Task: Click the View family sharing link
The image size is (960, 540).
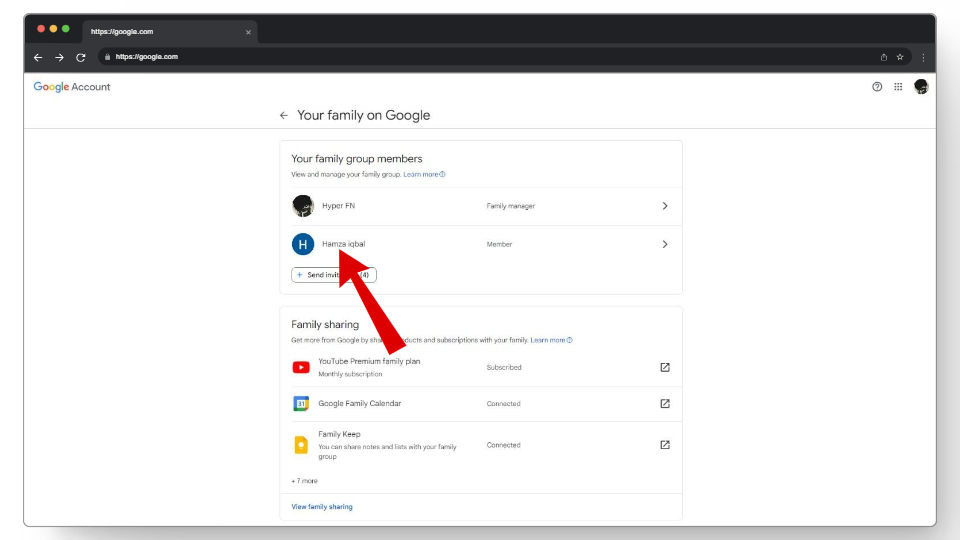Action: 322,507
